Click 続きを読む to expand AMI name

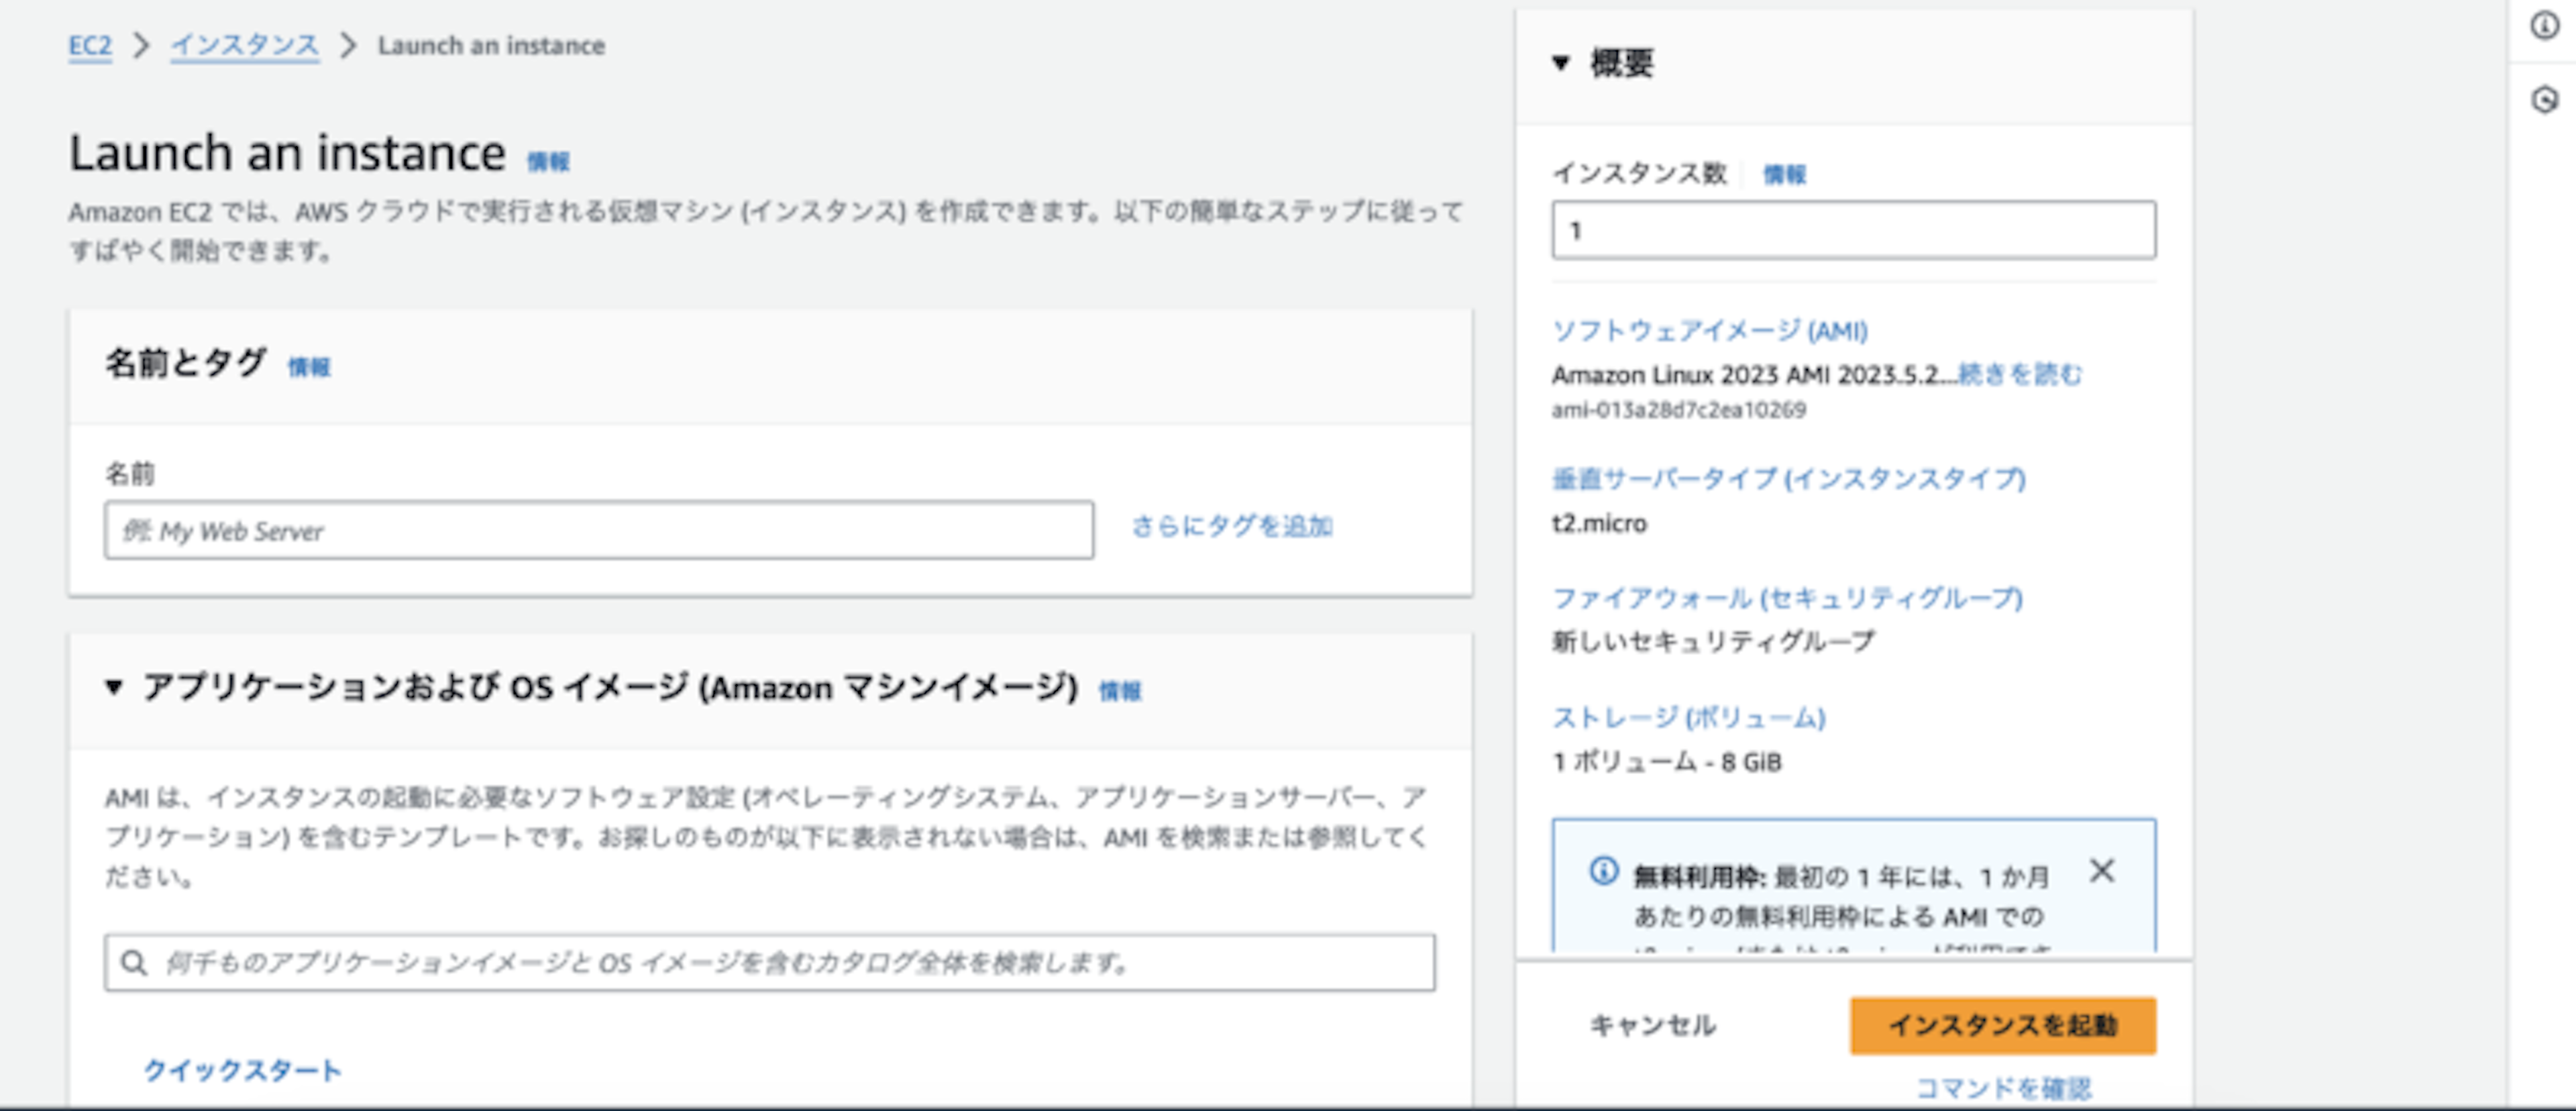click(2020, 375)
